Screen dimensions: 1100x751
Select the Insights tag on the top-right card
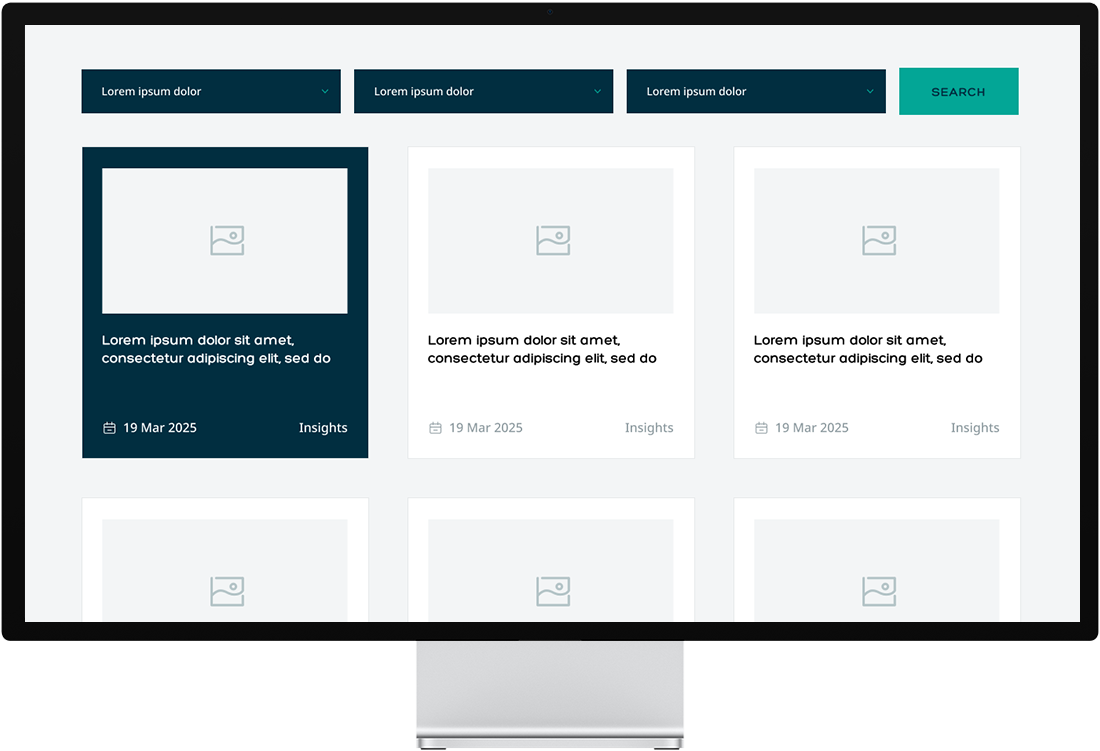tap(975, 428)
